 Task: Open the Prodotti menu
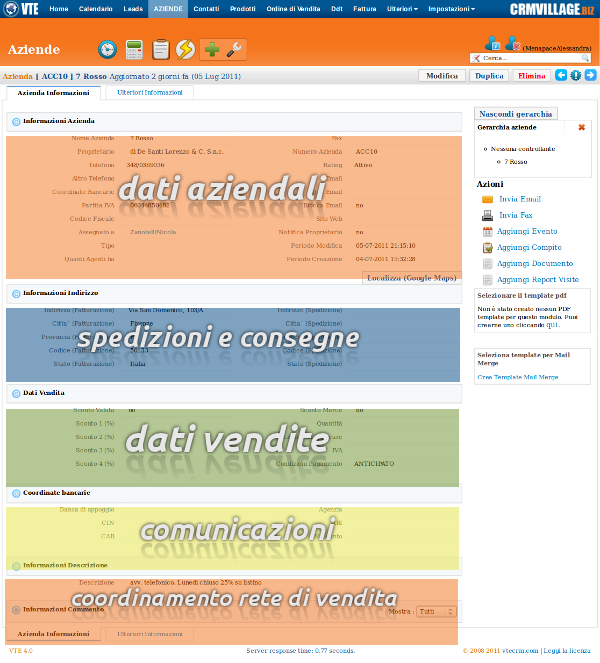pos(243,8)
